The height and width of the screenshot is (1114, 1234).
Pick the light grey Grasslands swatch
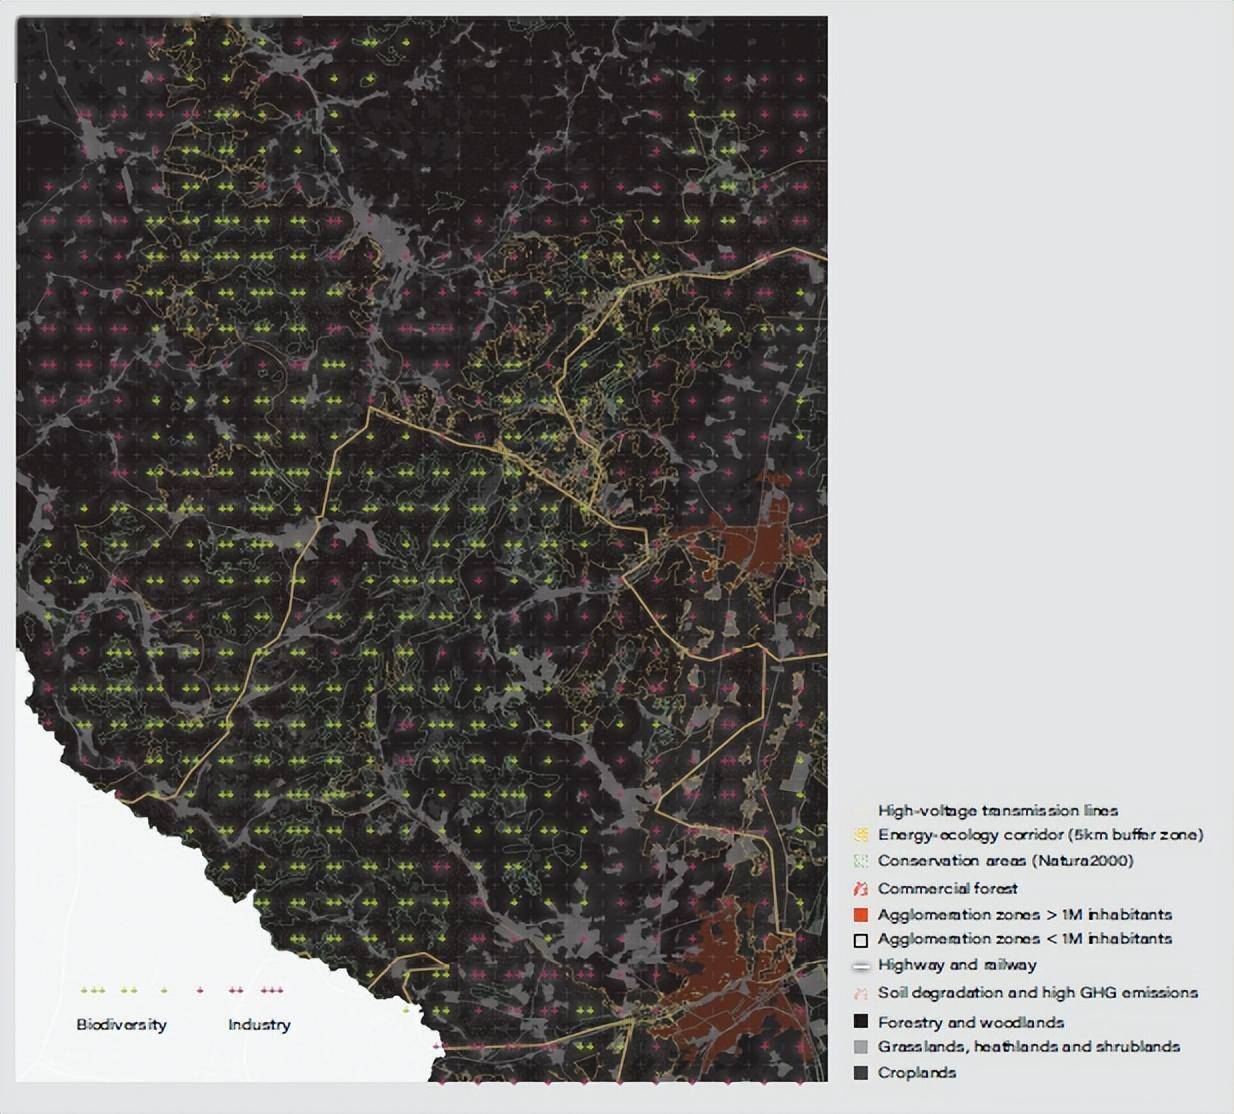[x=861, y=1047]
